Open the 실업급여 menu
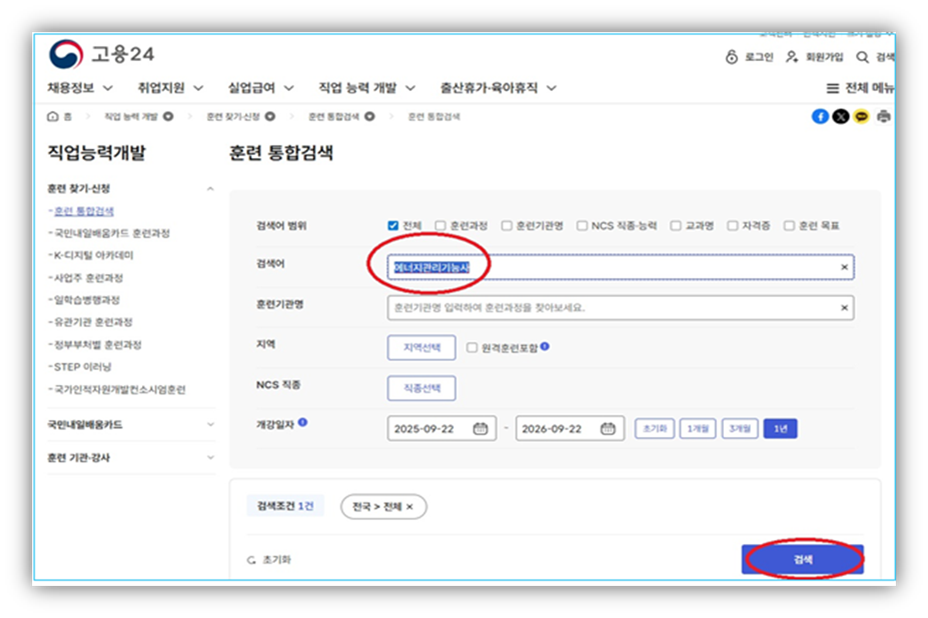 264,88
